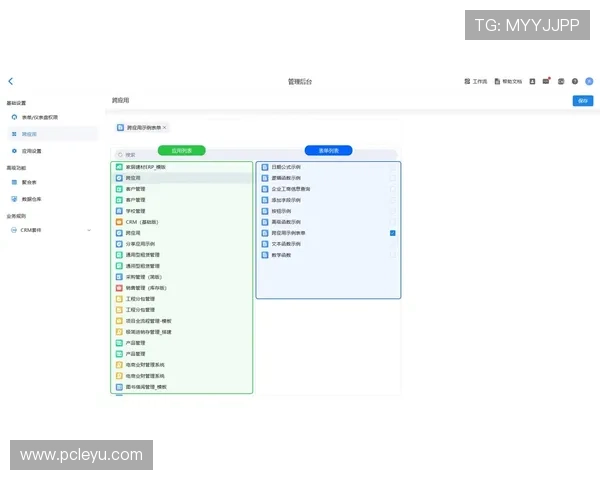Click the 家居建材ERP_模板 app icon
The image size is (600, 480).
coord(119,167)
